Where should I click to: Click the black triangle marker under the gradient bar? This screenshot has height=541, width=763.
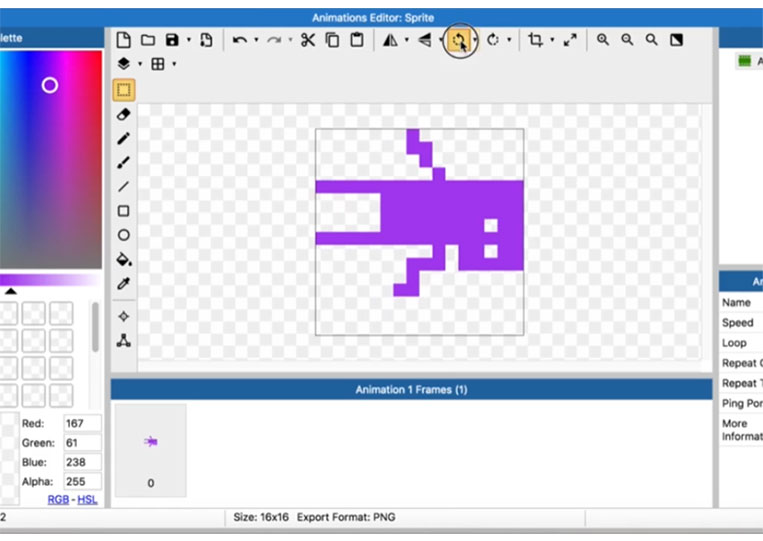pyautogui.click(x=11, y=291)
